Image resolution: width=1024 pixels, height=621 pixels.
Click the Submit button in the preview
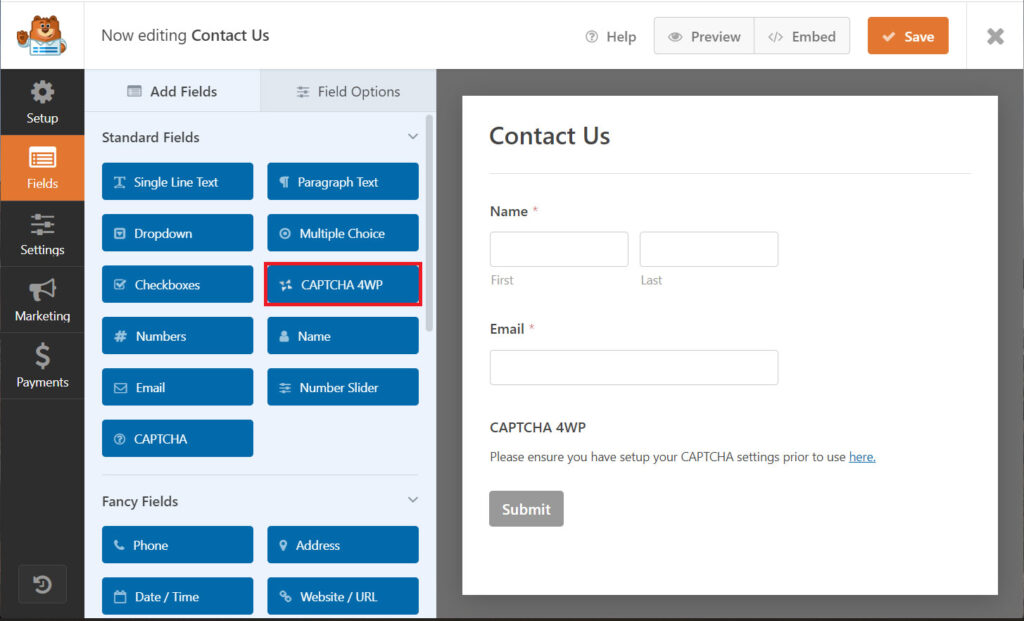(526, 508)
